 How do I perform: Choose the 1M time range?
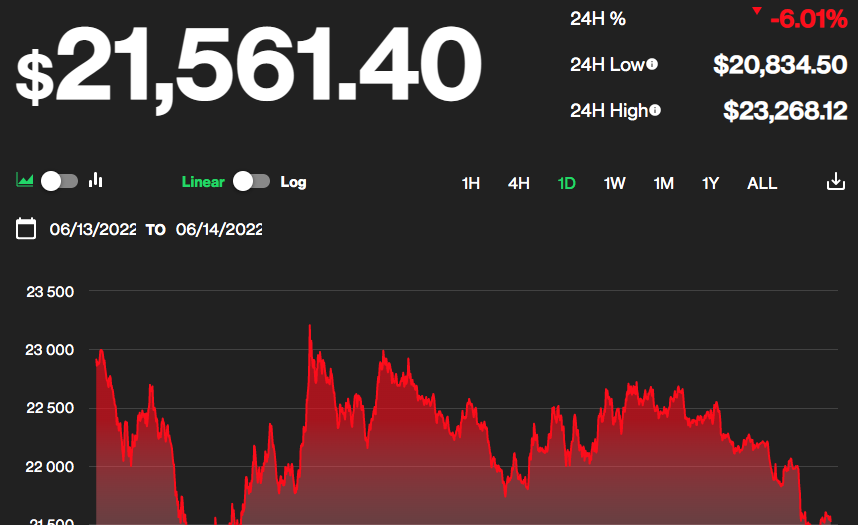pos(663,183)
